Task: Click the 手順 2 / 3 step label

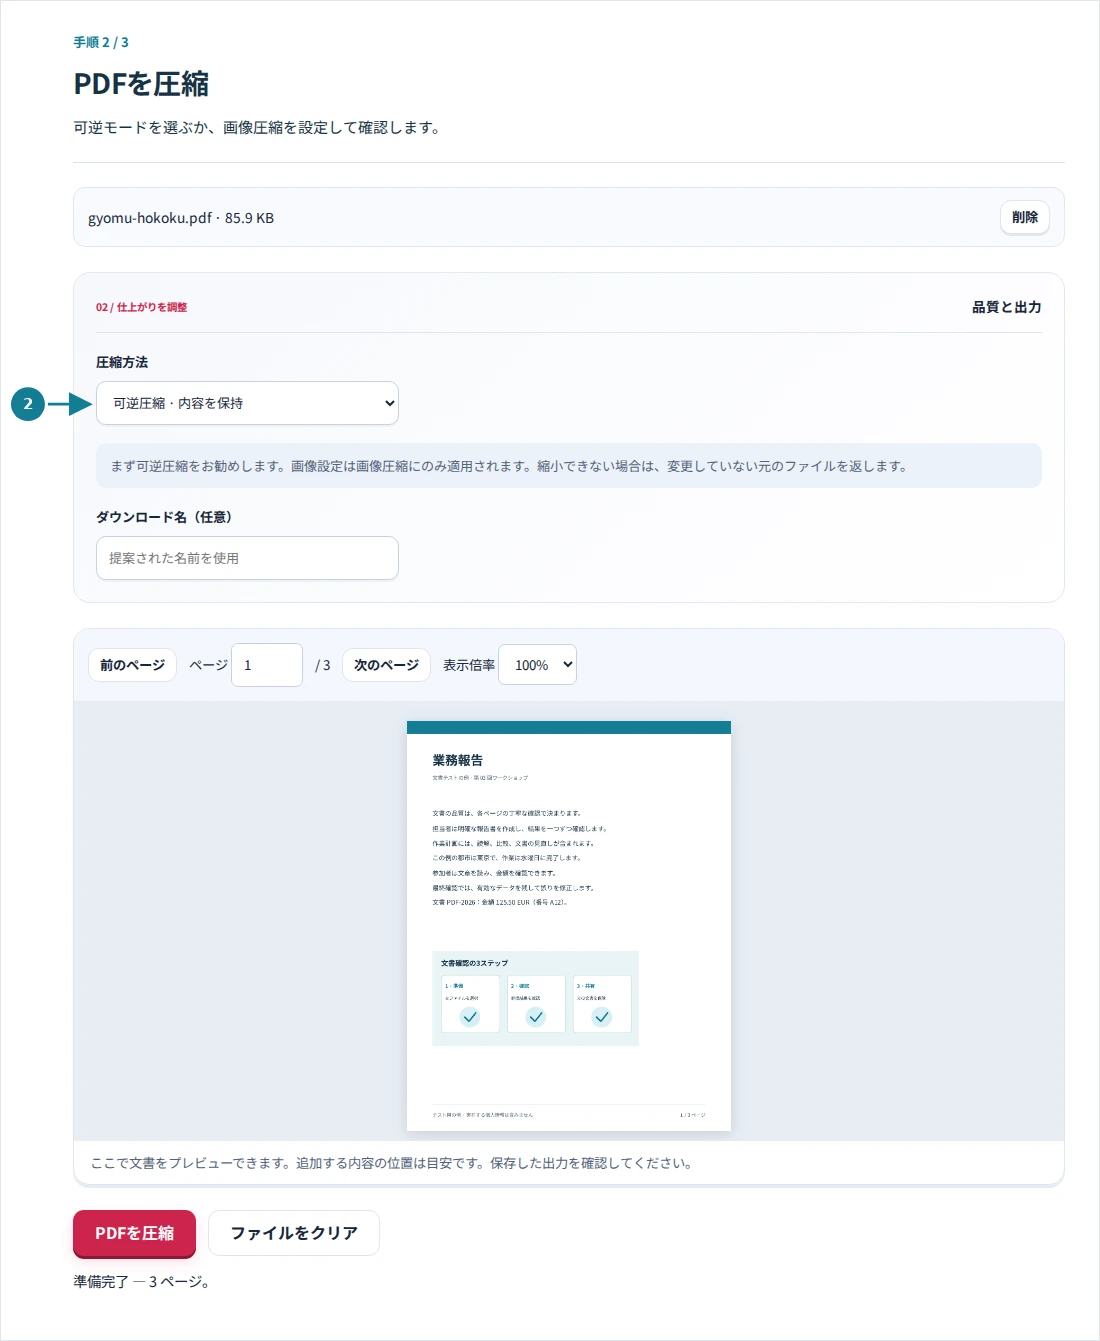Action: (101, 42)
